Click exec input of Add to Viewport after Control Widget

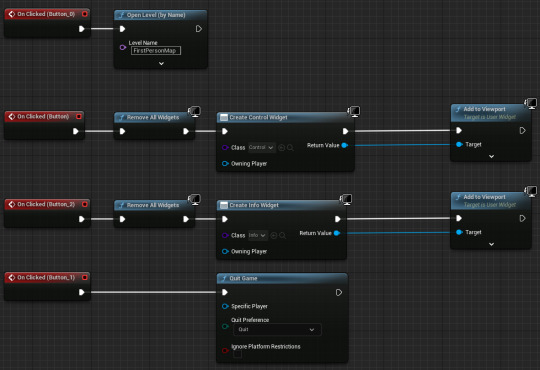point(459,130)
